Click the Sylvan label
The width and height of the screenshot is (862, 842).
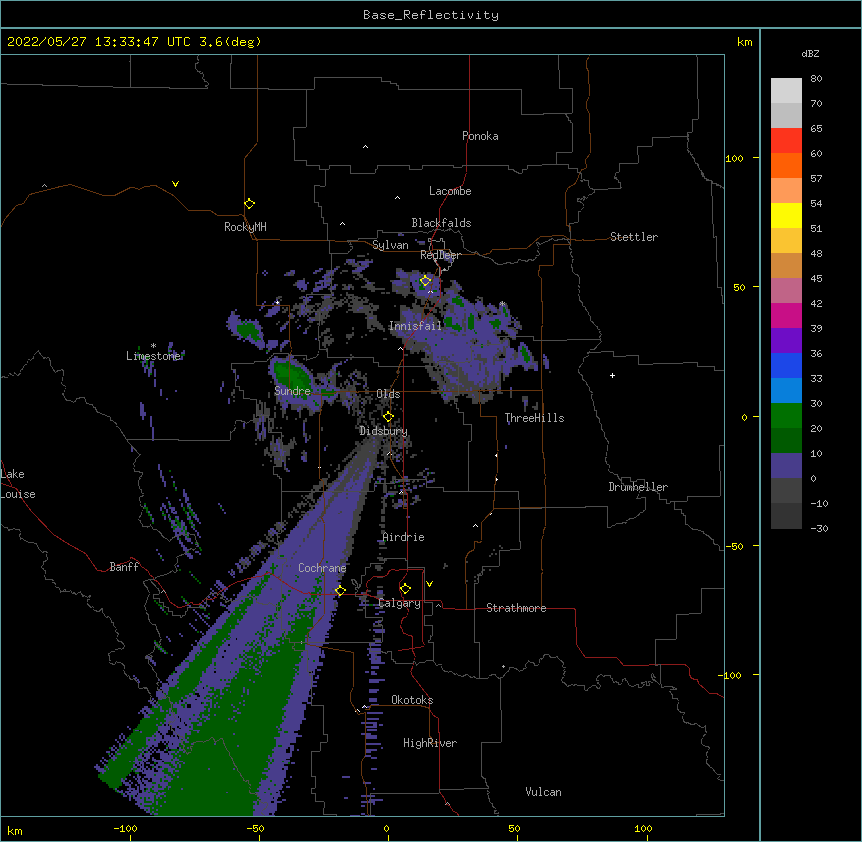tap(390, 245)
